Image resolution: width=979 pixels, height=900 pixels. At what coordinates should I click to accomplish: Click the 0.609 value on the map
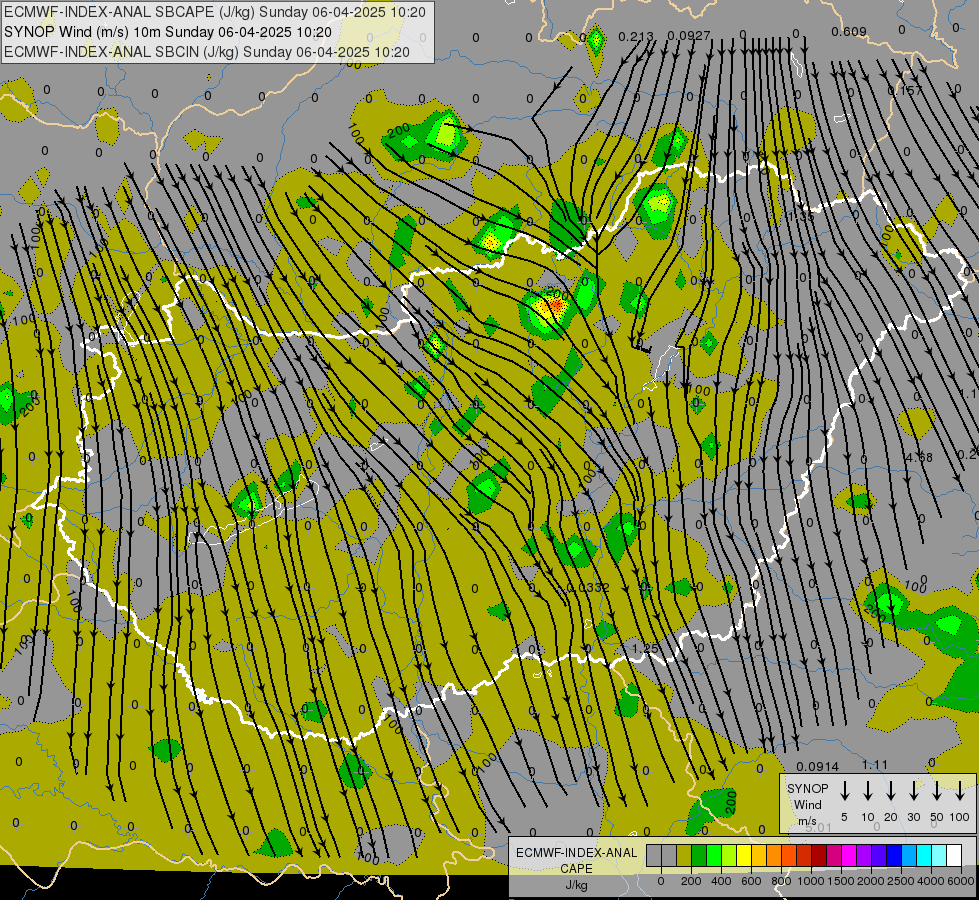(x=849, y=32)
